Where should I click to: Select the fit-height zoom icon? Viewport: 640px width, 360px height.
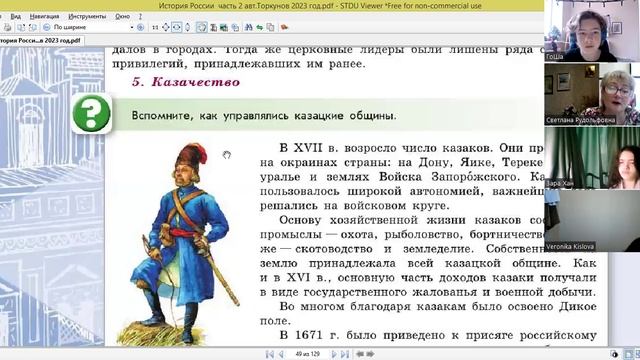point(187,27)
